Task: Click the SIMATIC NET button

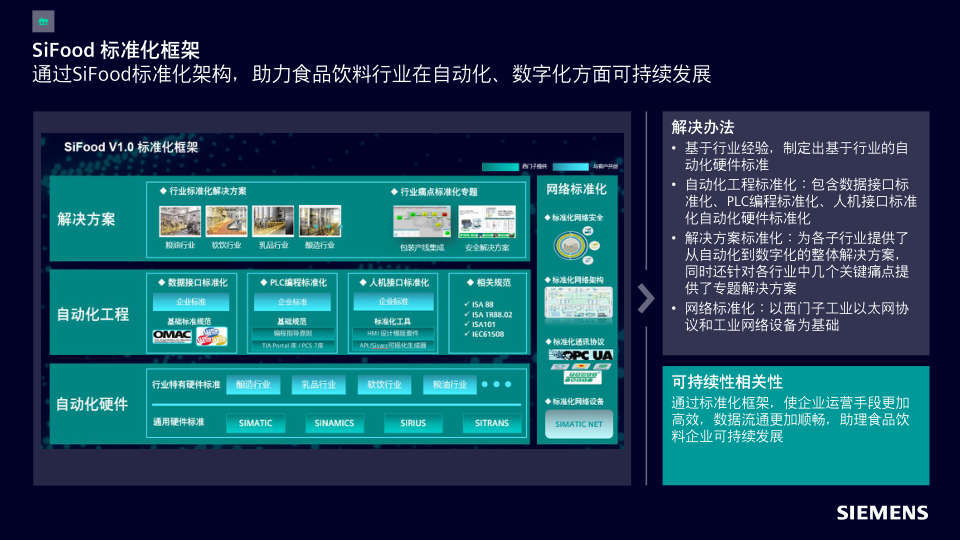Action: [579, 424]
